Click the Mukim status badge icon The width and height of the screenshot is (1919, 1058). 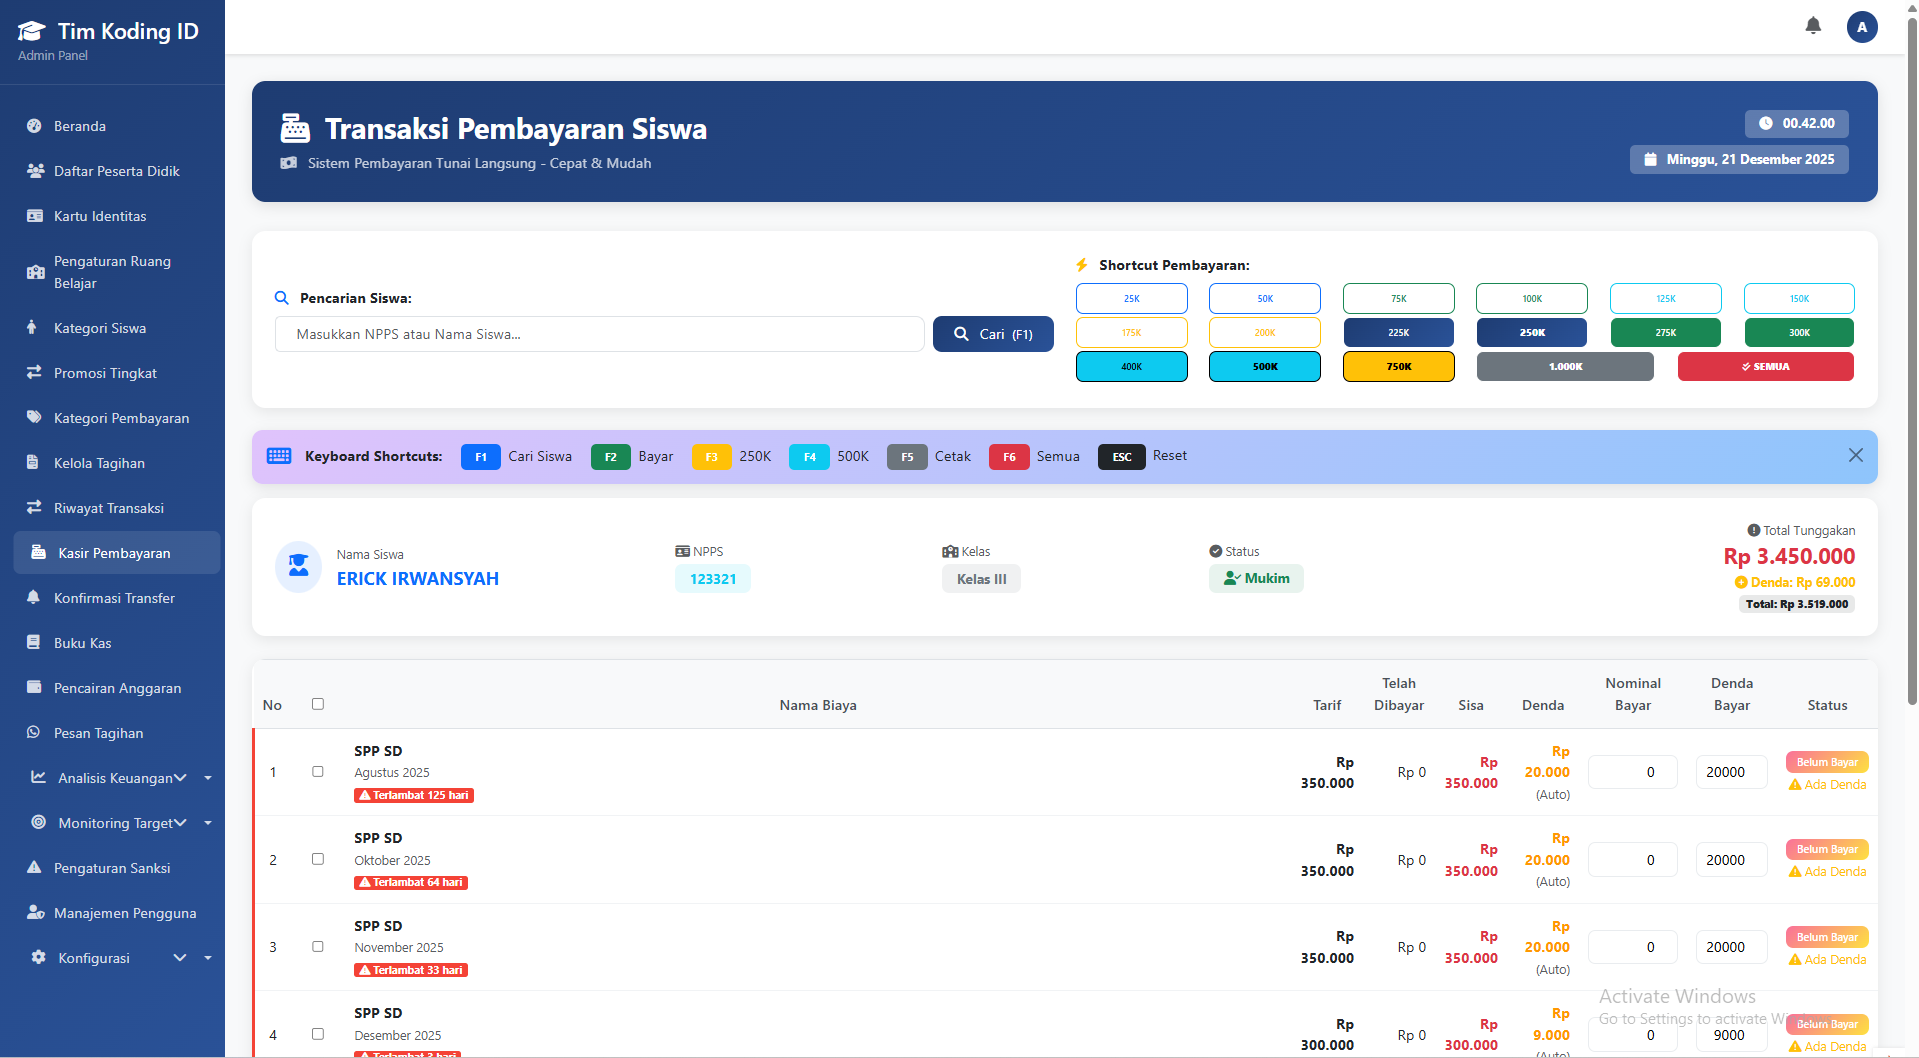pos(1231,578)
